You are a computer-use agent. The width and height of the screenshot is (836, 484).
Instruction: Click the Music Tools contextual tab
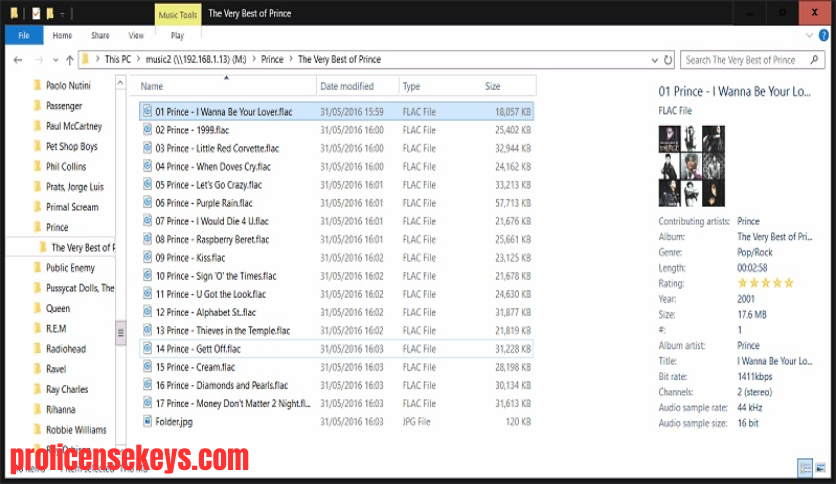click(x=178, y=15)
